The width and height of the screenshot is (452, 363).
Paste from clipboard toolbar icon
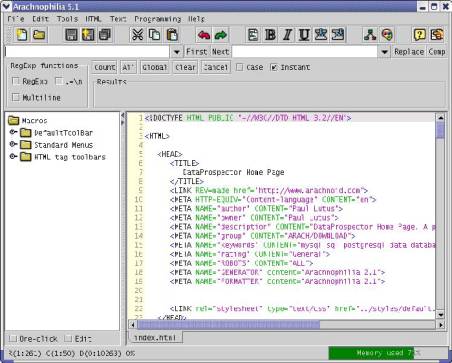(x=172, y=35)
